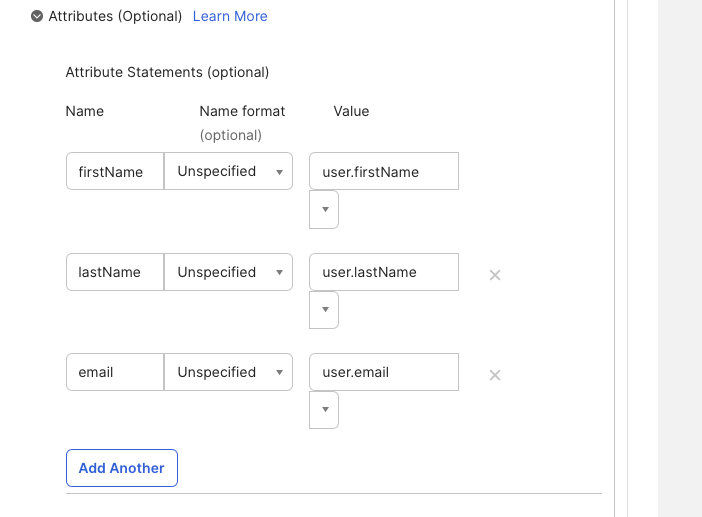This screenshot has height=517, width=702.
Task: Open Name format dropdown for firstName row
Action: tap(228, 171)
